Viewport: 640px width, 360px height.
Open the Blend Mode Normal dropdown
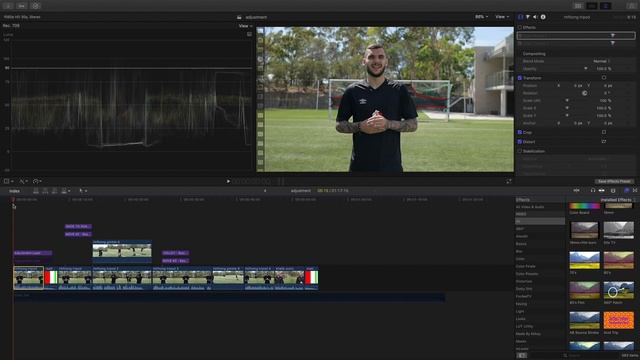click(602, 61)
